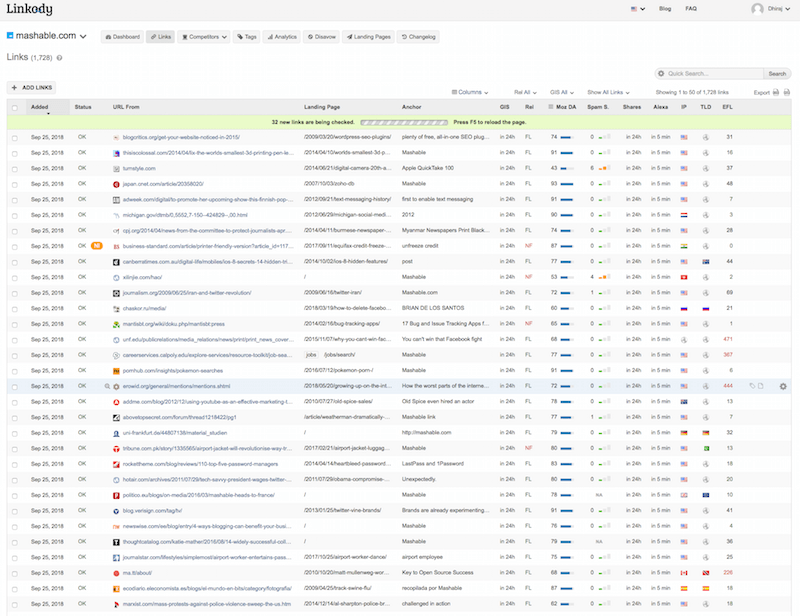Select the Links tab

tap(161, 37)
